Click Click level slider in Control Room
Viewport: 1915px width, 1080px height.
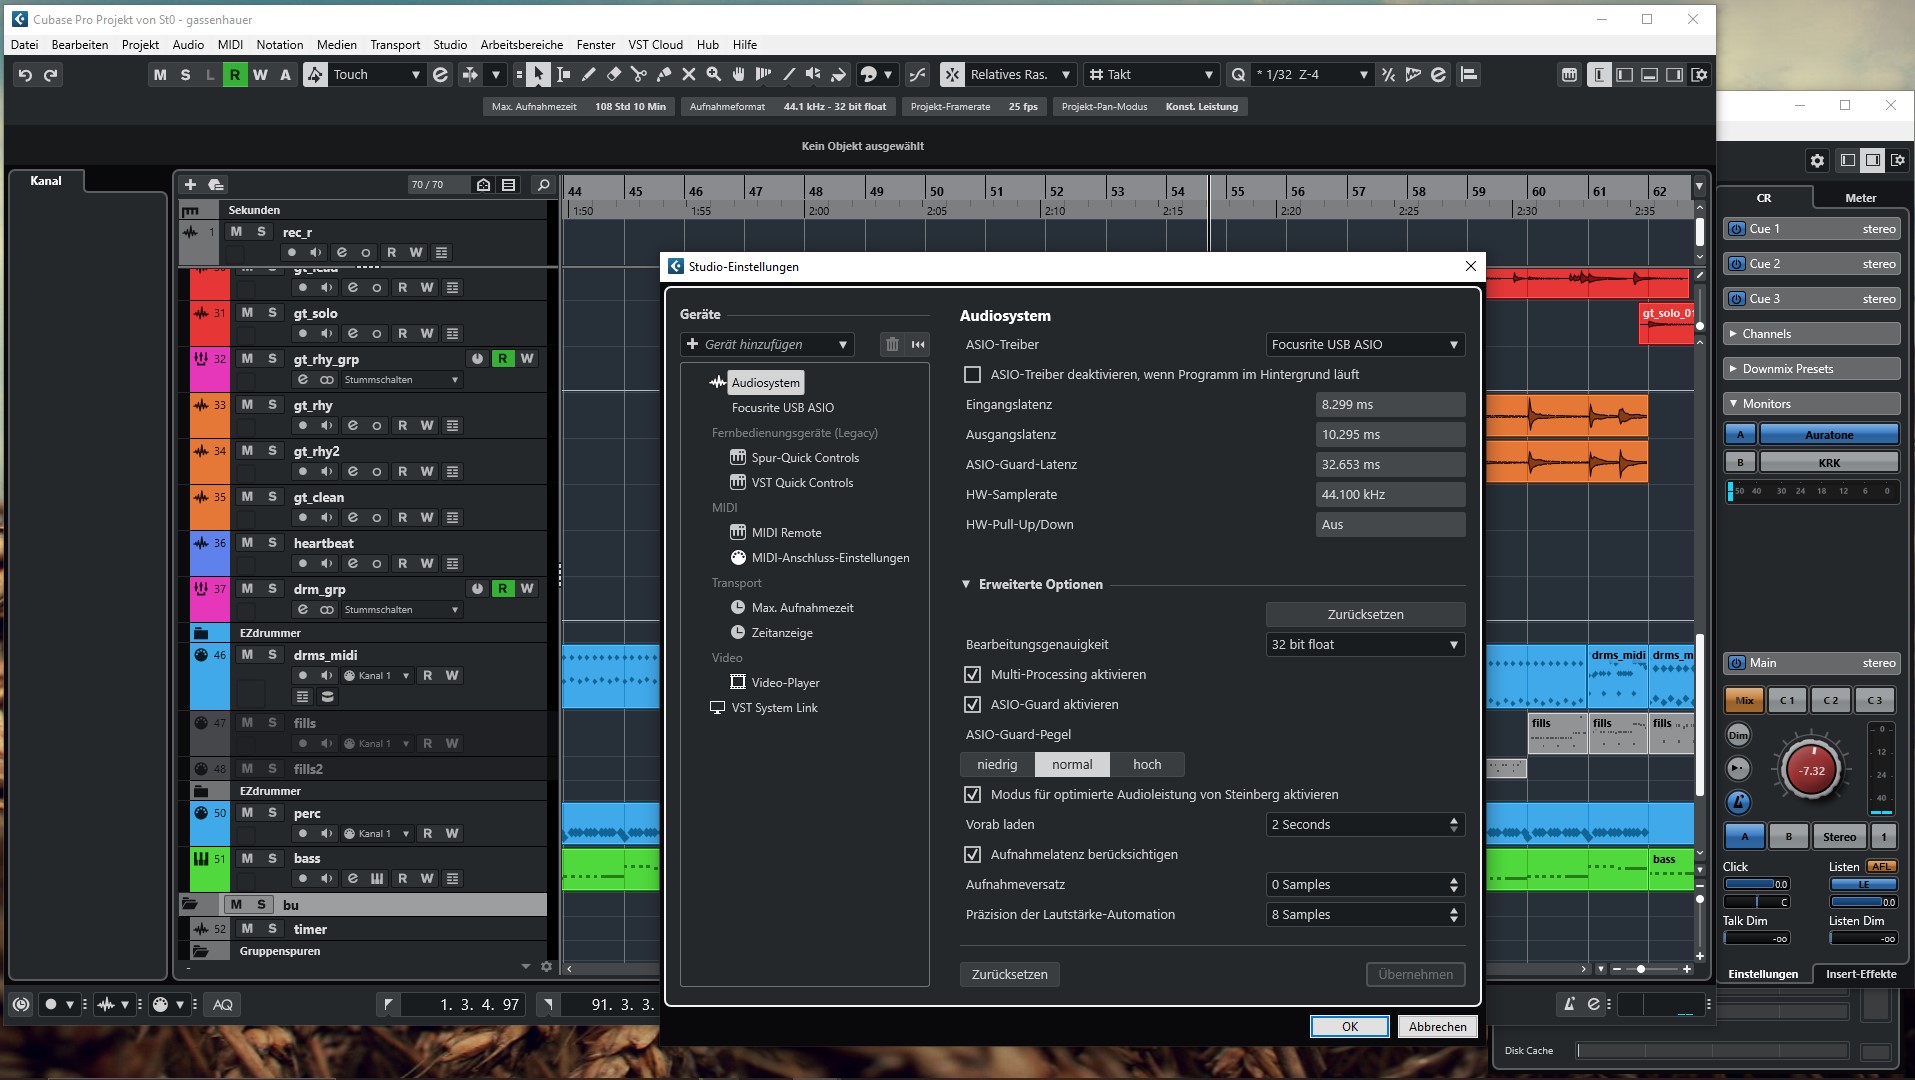coord(1756,884)
